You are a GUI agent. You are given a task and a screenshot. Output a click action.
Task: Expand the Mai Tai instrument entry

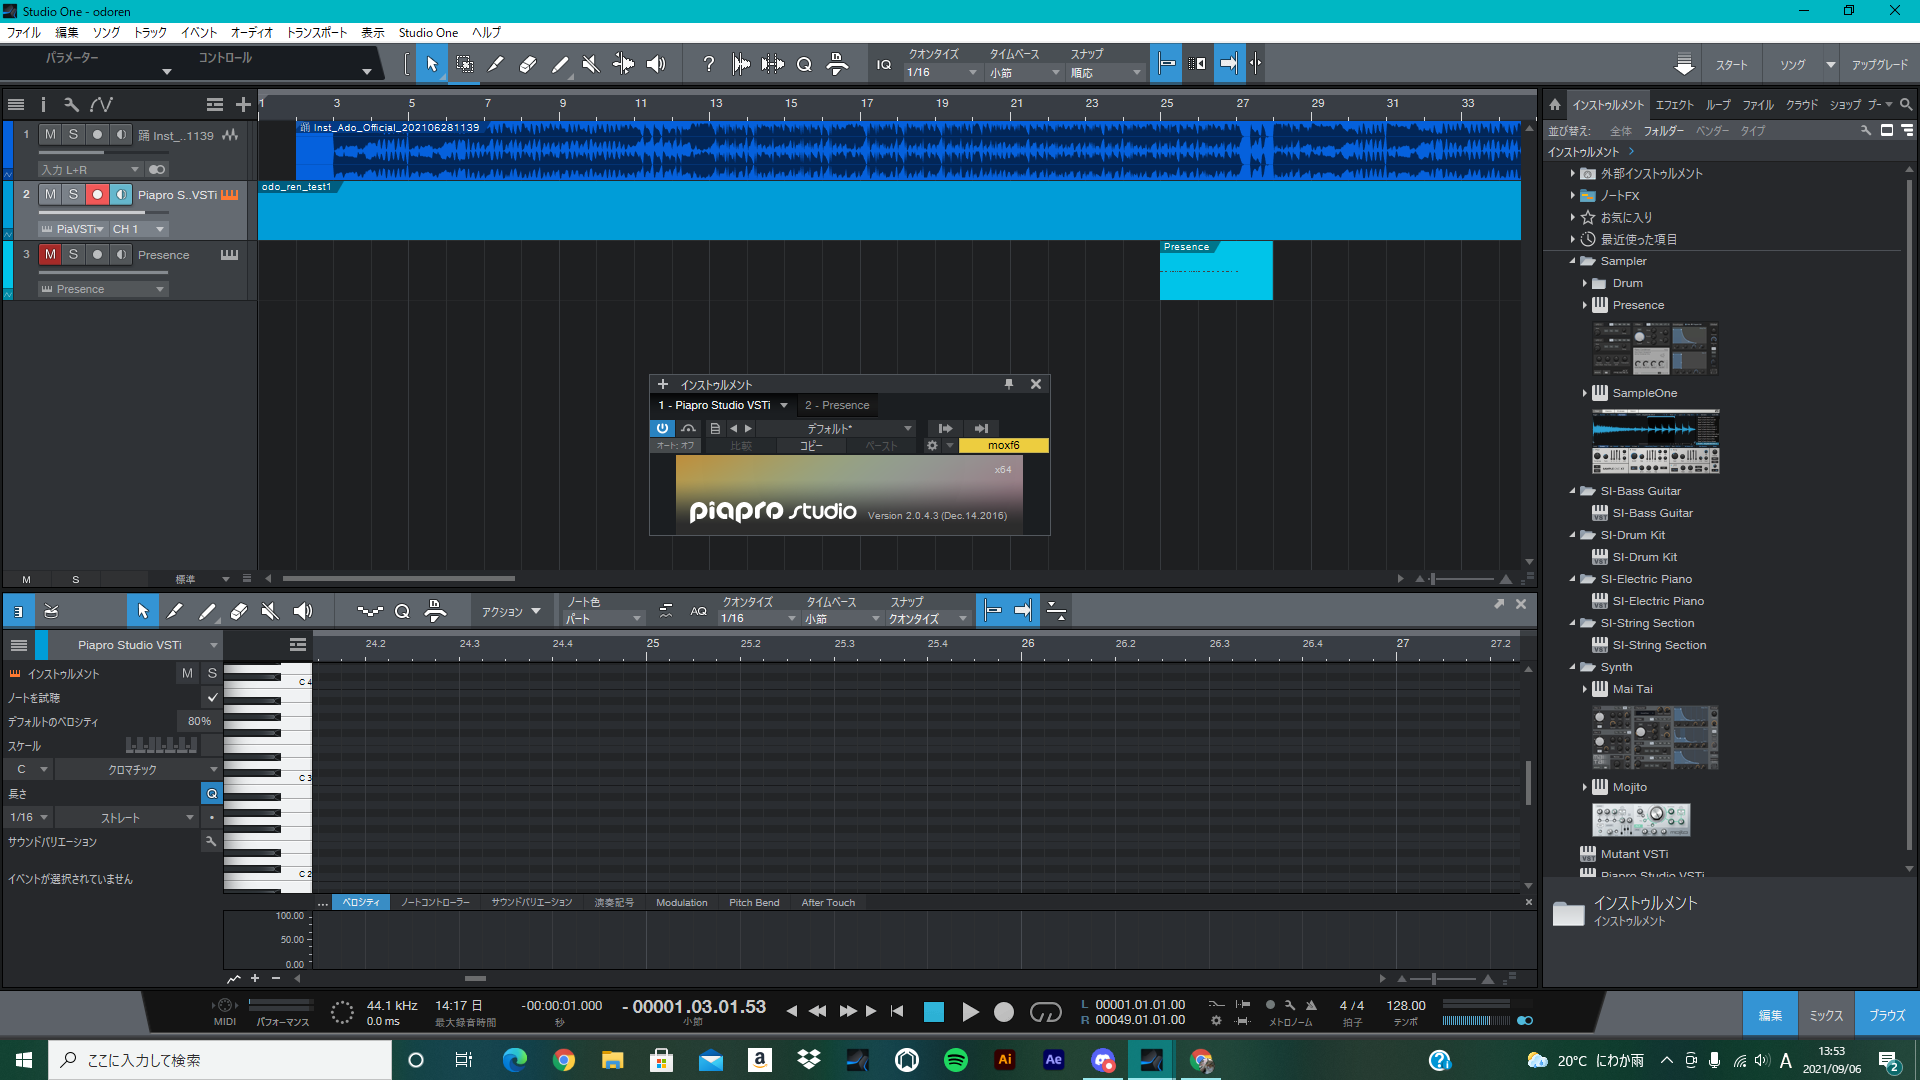(1585, 689)
